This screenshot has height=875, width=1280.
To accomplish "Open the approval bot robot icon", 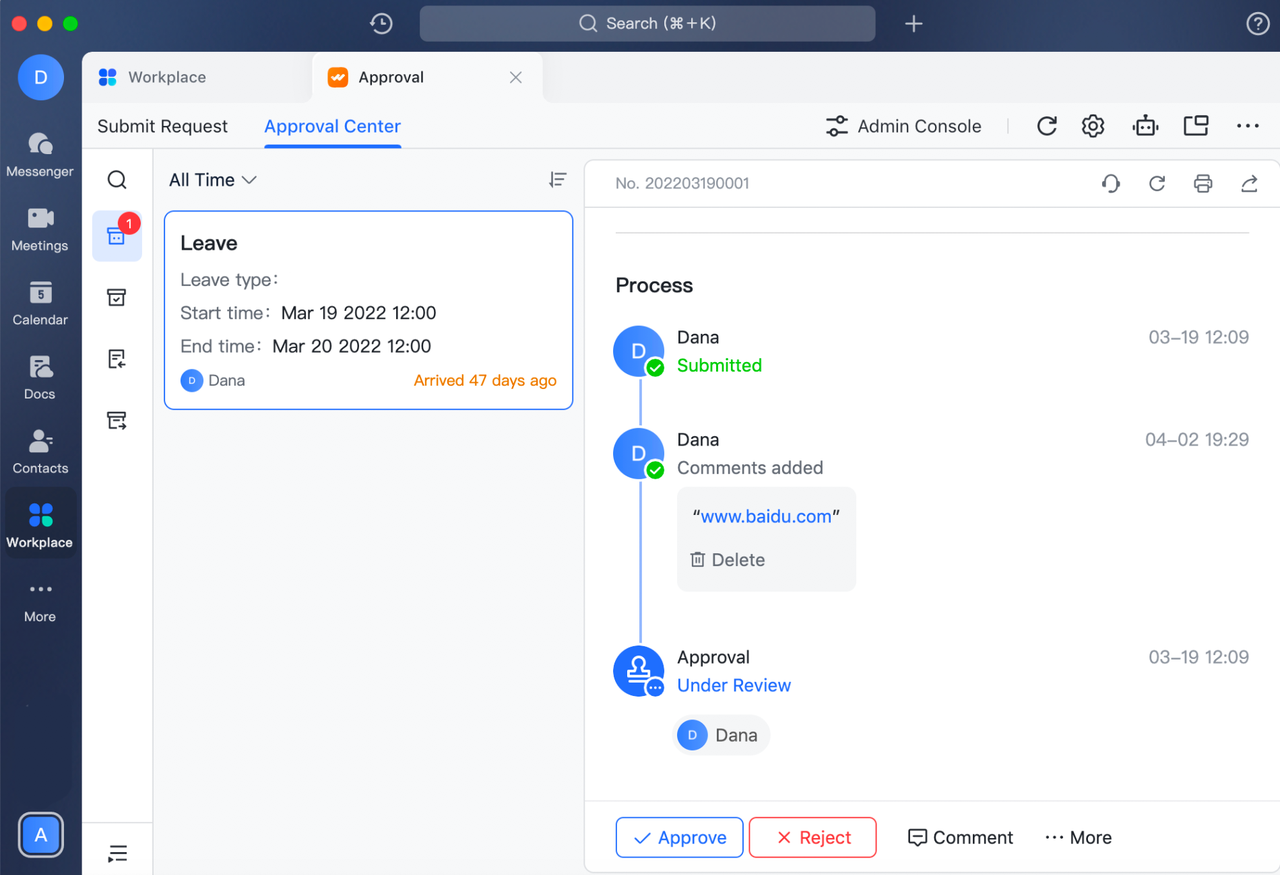I will [x=1145, y=126].
